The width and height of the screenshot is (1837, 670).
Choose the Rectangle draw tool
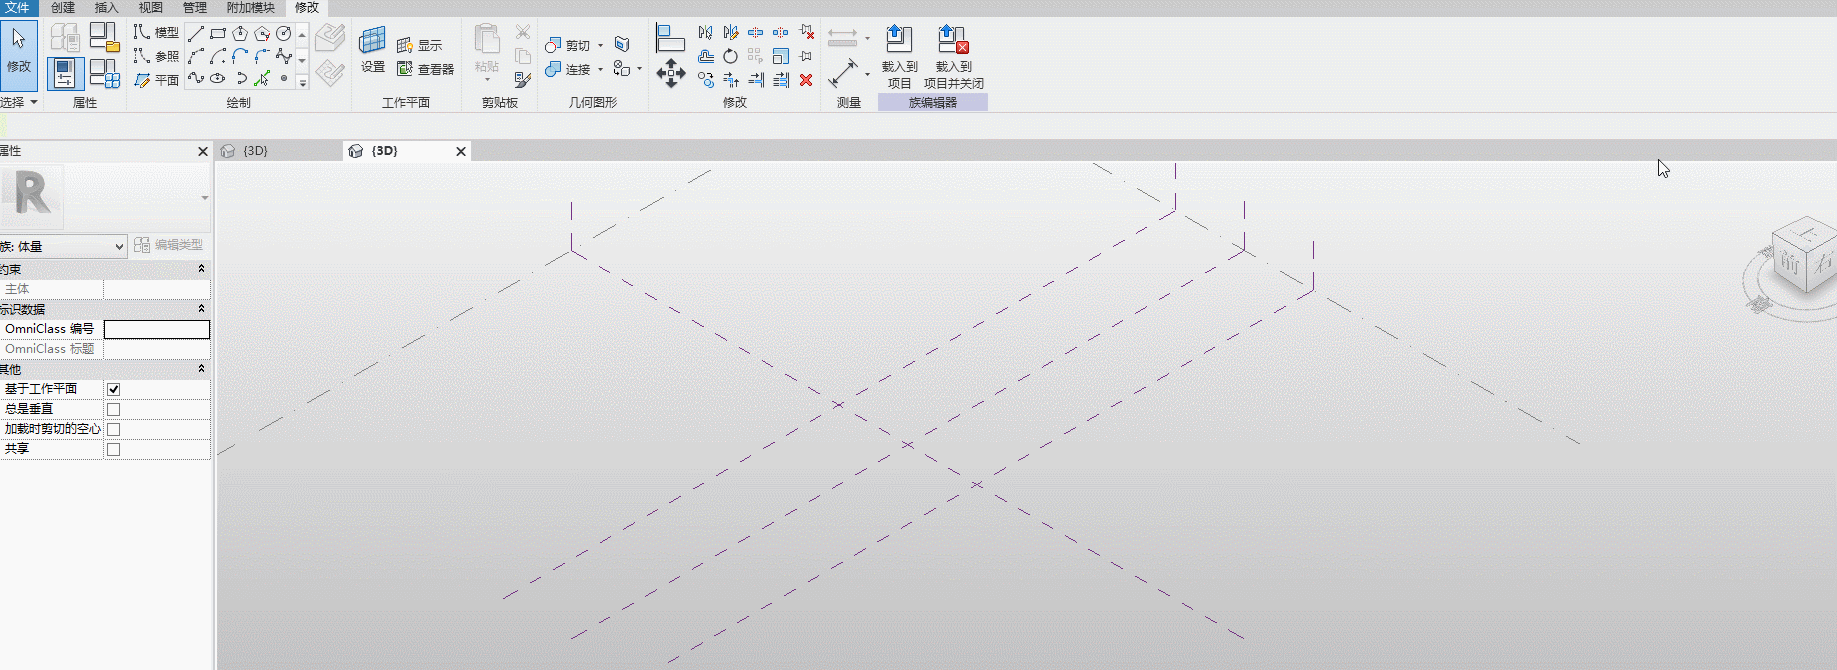pyautogui.click(x=218, y=34)
